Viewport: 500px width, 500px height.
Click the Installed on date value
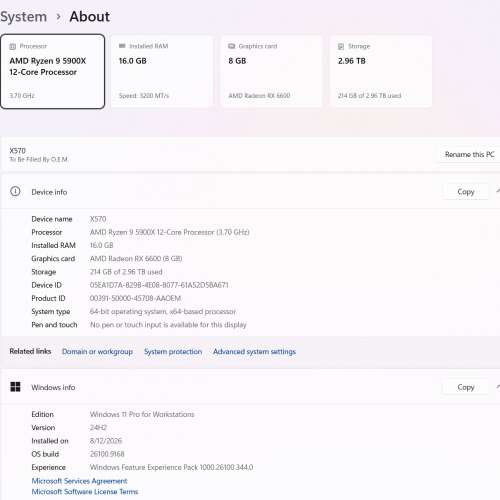tap(106, 441)
